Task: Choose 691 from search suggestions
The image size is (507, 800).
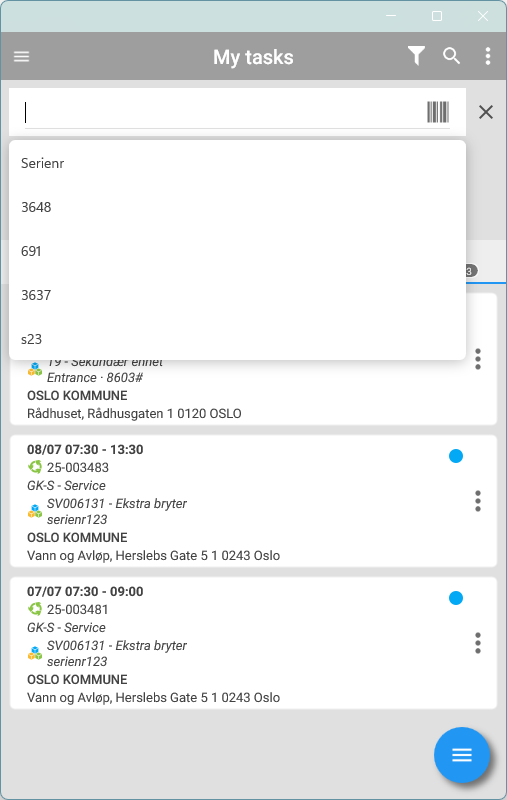Action: [x=237, y=251]
